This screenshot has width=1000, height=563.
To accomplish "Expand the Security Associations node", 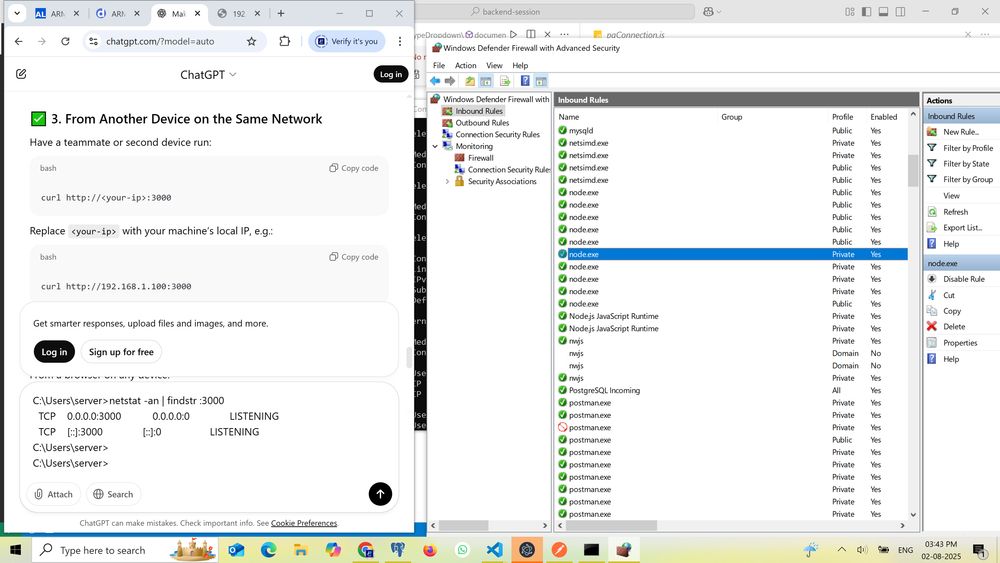I will point(447,182).
